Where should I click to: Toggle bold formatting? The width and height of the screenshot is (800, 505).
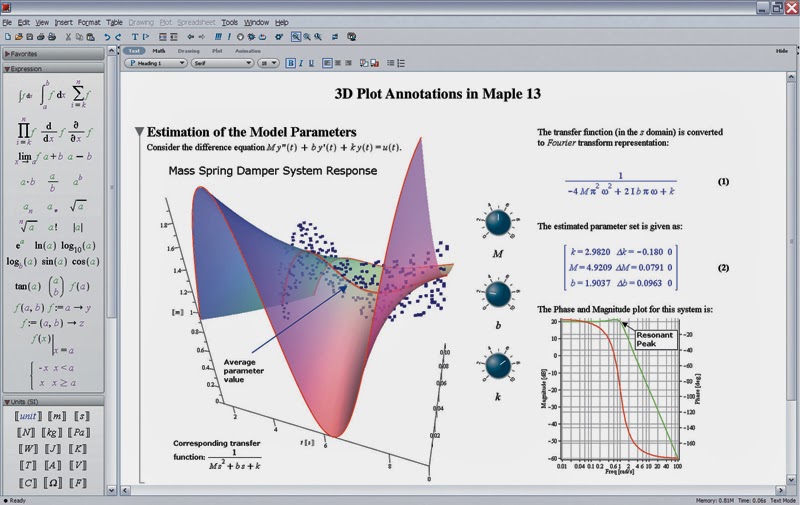point(290,63)
